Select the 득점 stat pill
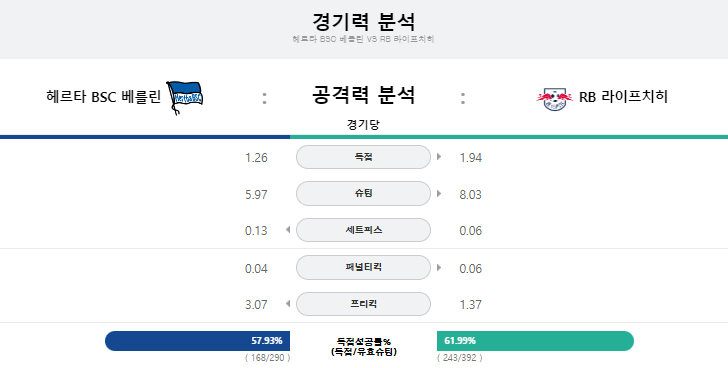The height and width of the screenshot is (368, 728). [363, 157]
